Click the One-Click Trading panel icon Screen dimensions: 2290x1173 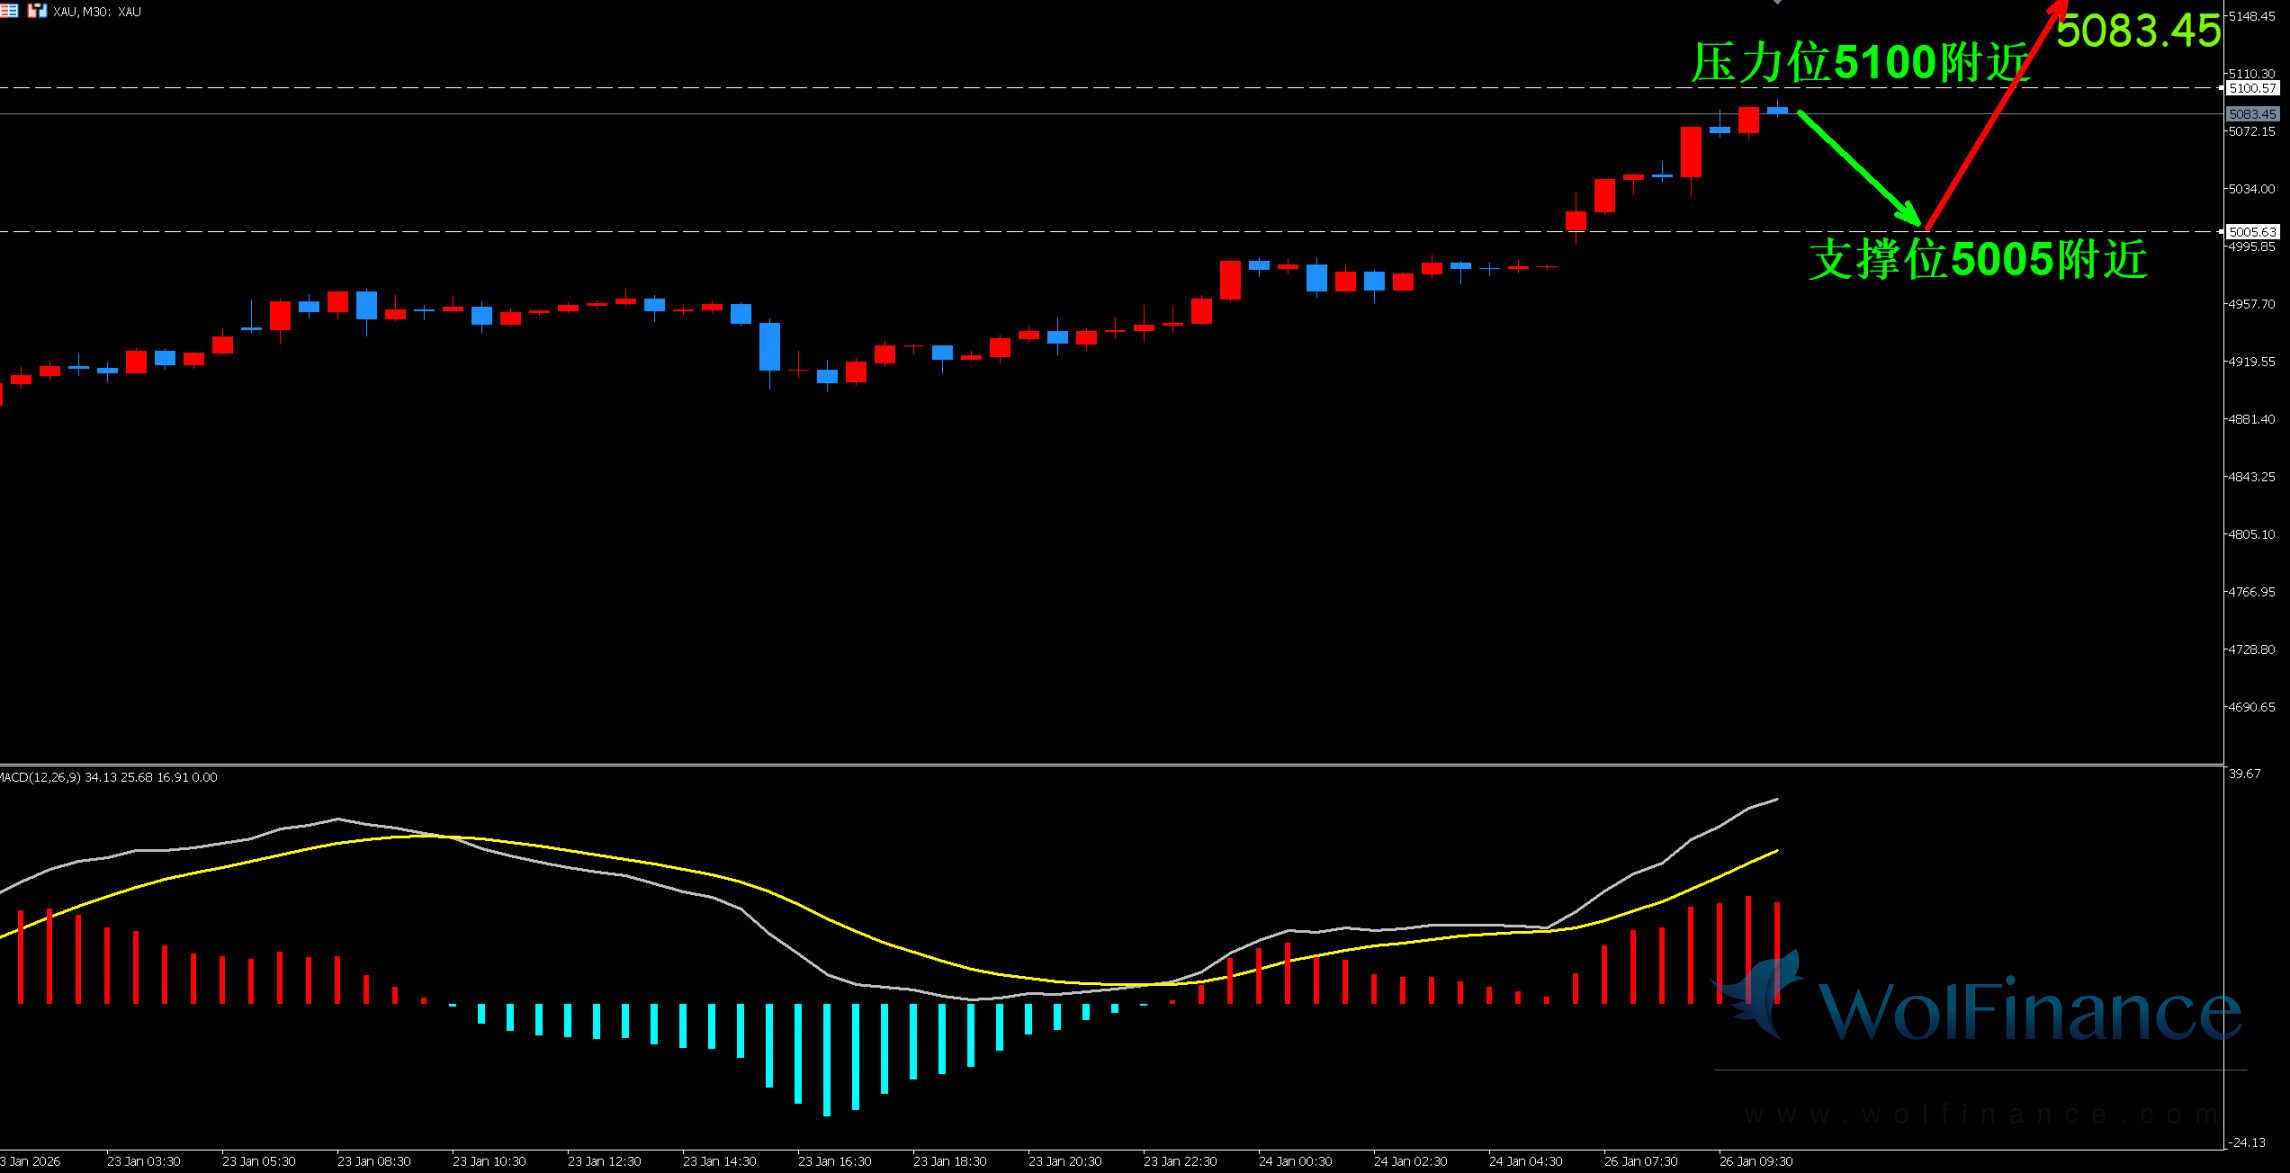(x=37, y=11)
